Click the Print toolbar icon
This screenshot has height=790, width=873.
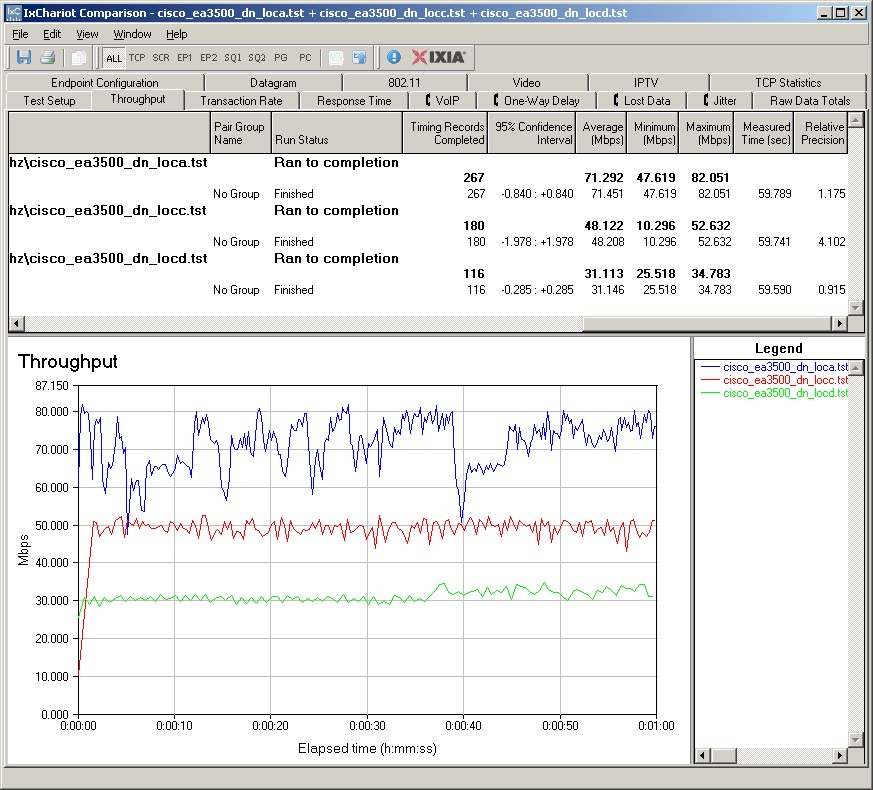[x=48, y=57]
